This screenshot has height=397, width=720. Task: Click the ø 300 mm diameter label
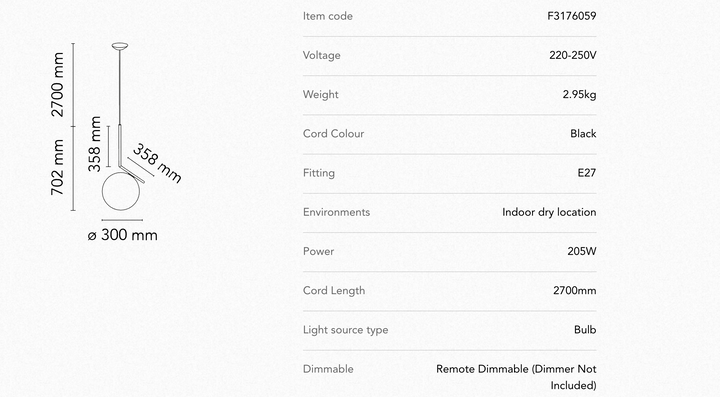[123, 235]
